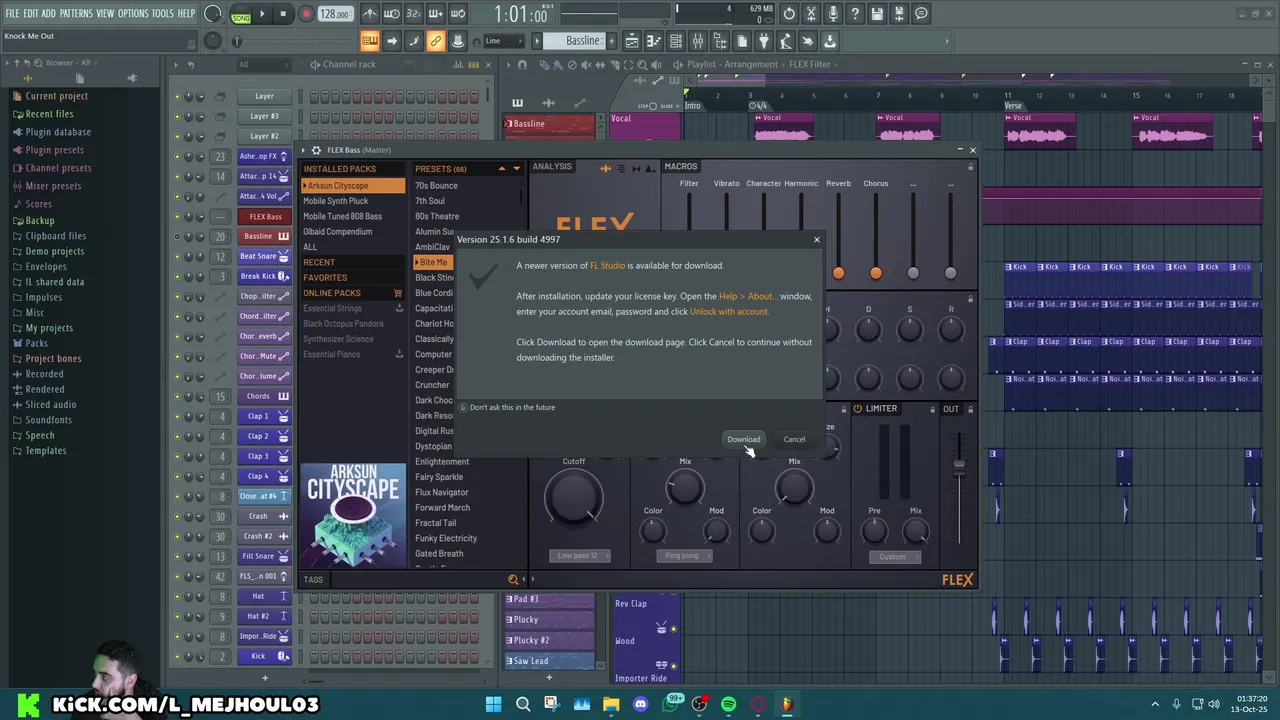Expand Current project in browser
Viewport: 1280px width, 720px height.
click(56, 96)
